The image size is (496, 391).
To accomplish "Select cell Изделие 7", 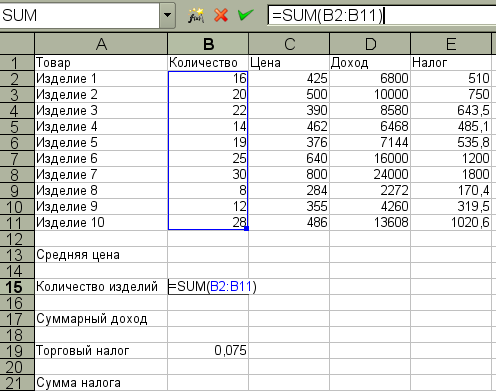I will tap(101, 175).
